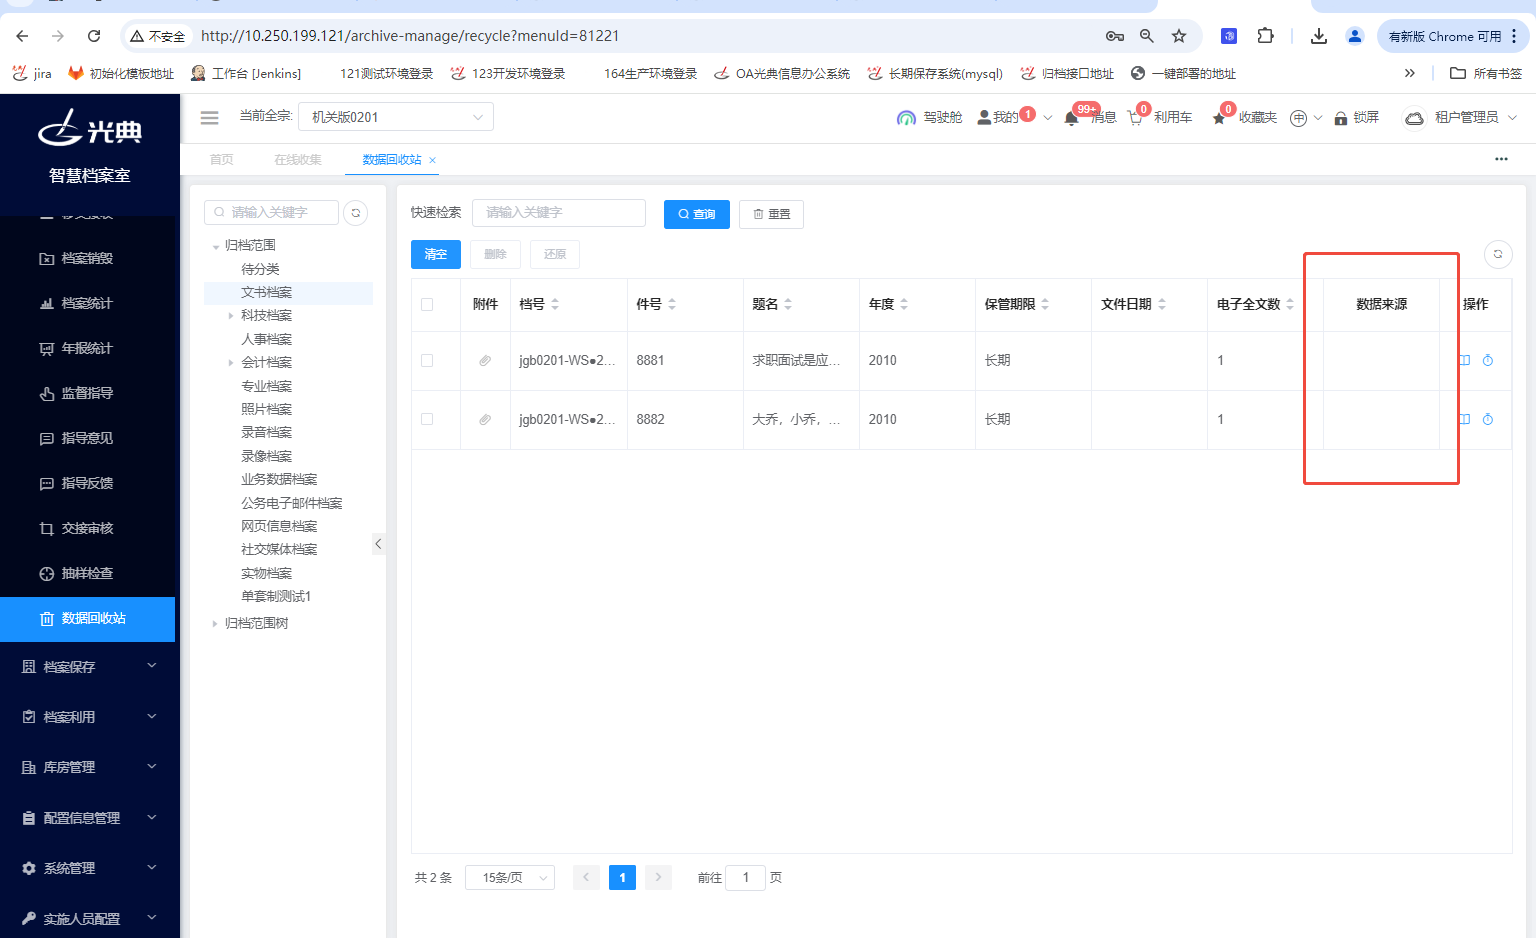
Task: Open the 当前全宗 dropdown showing 机关版0201
Action: click(x=396, y=117)
